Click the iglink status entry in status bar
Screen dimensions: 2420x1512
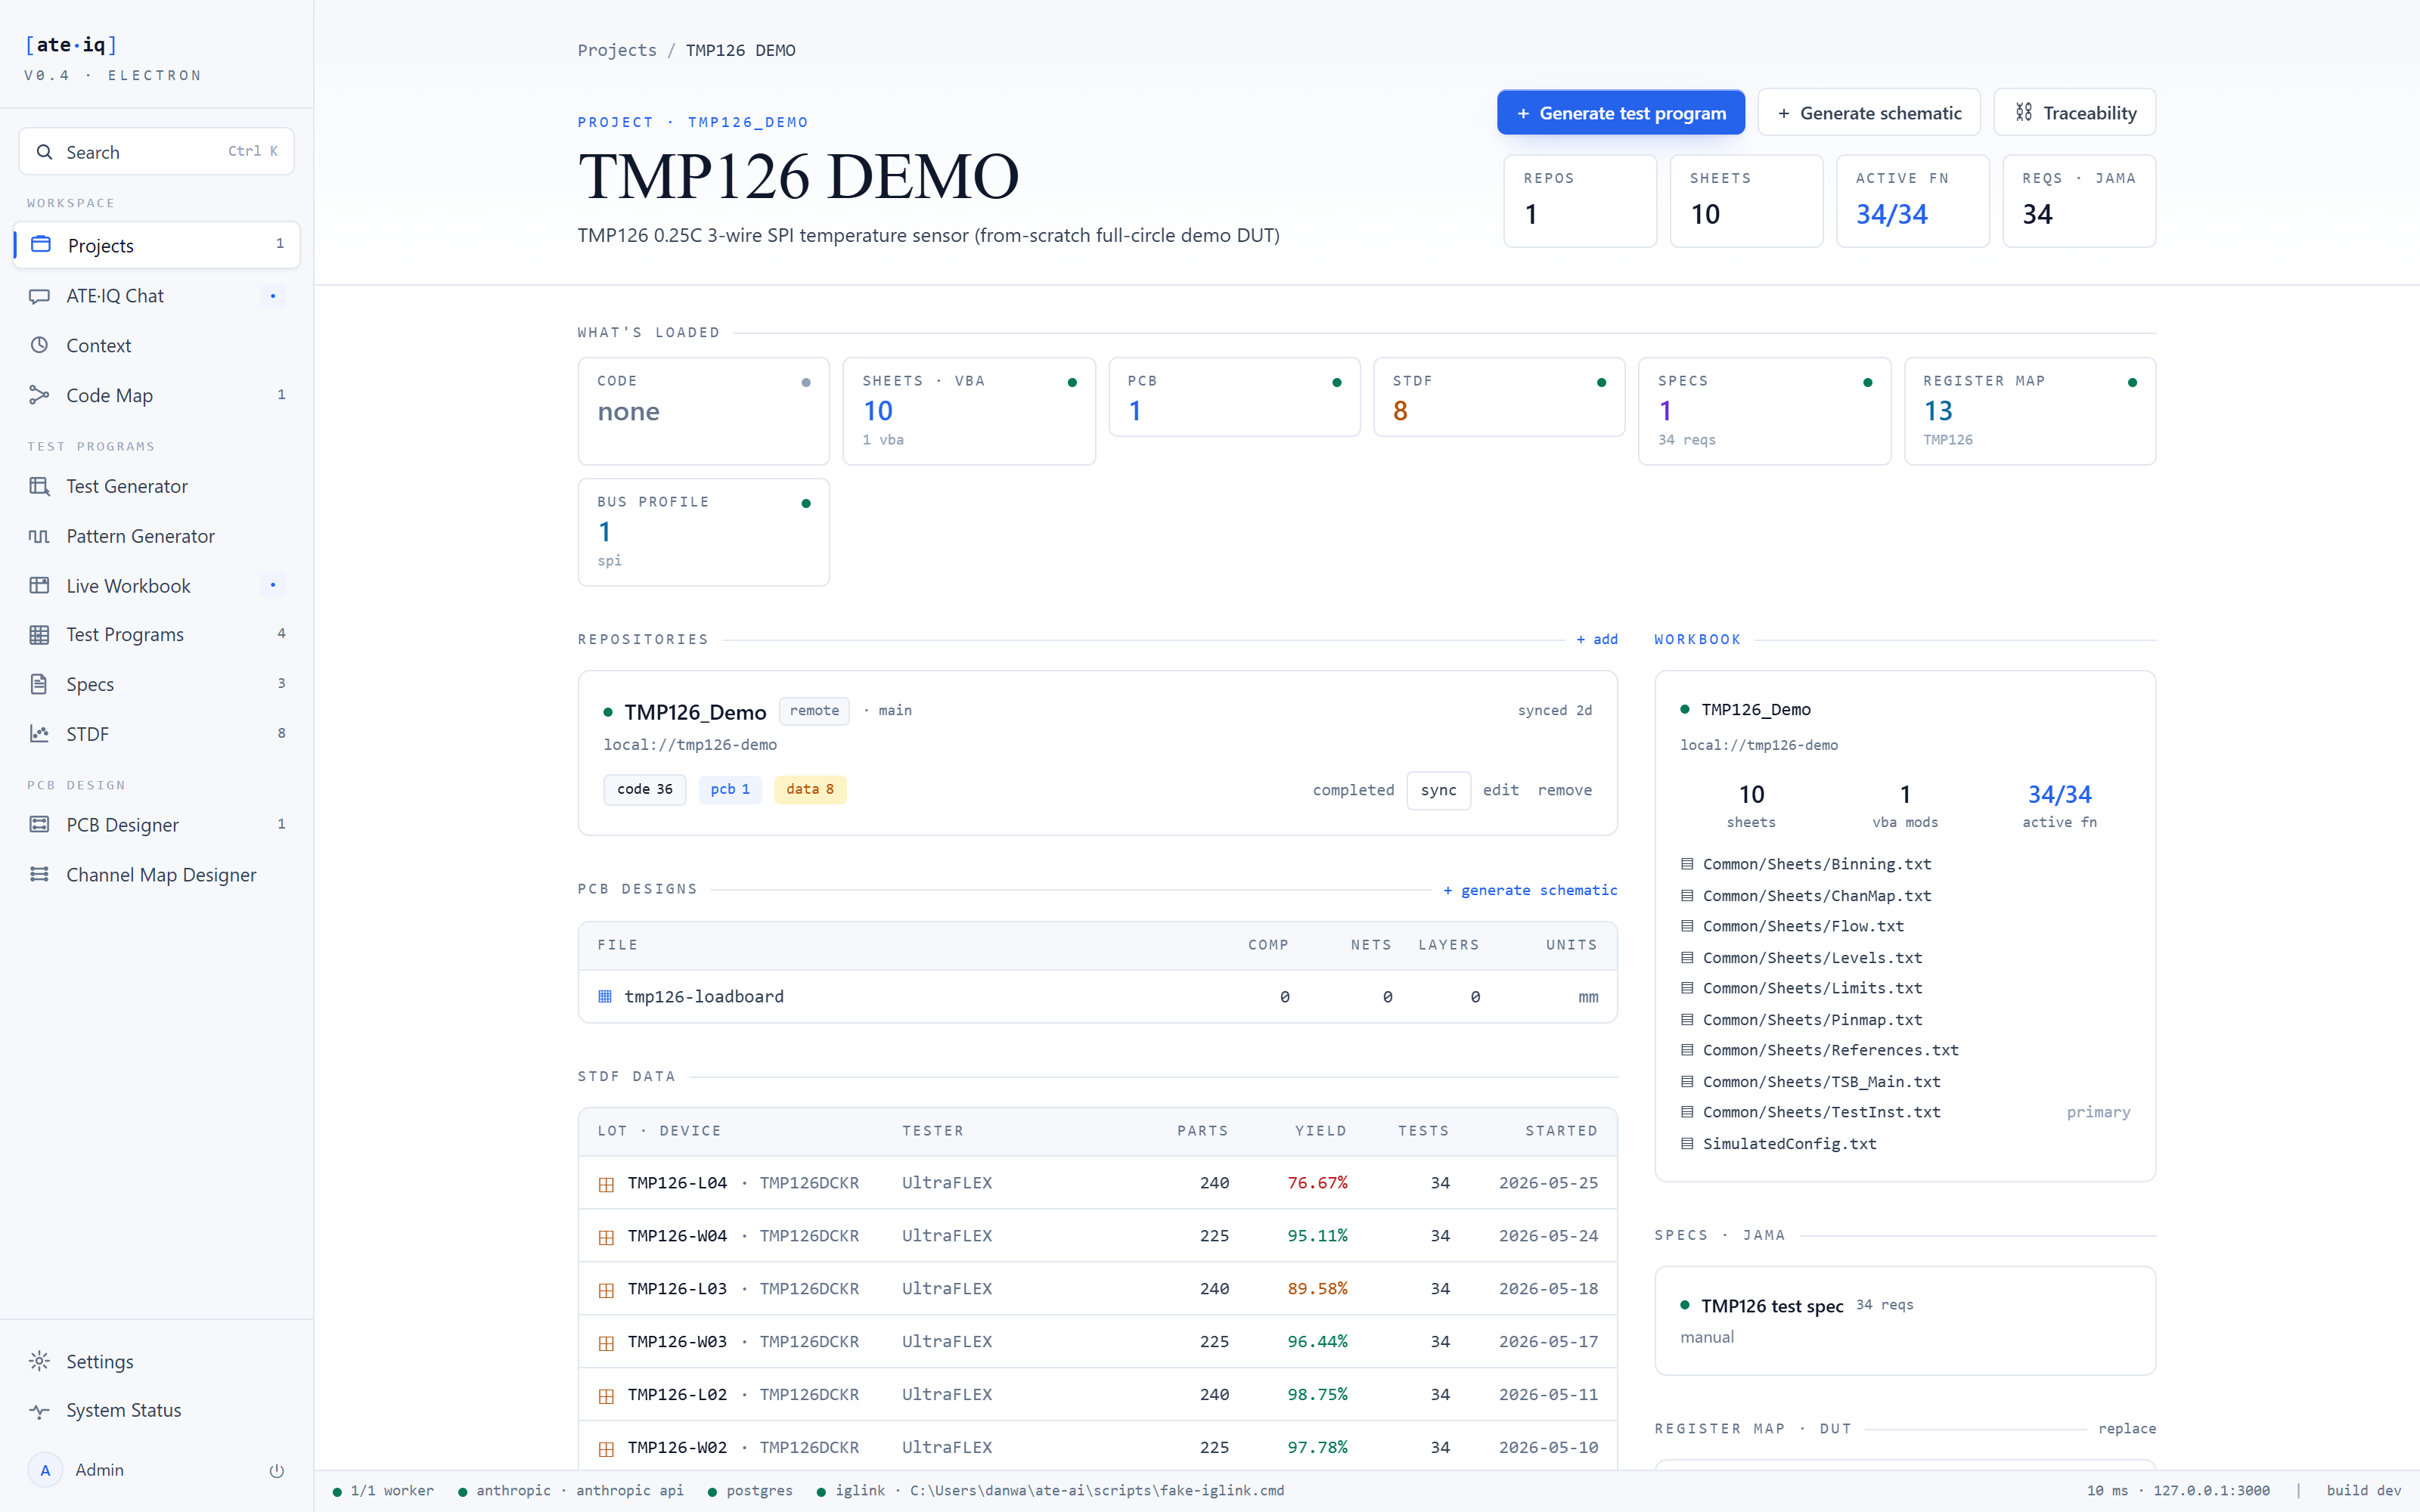[1050, 1490]
